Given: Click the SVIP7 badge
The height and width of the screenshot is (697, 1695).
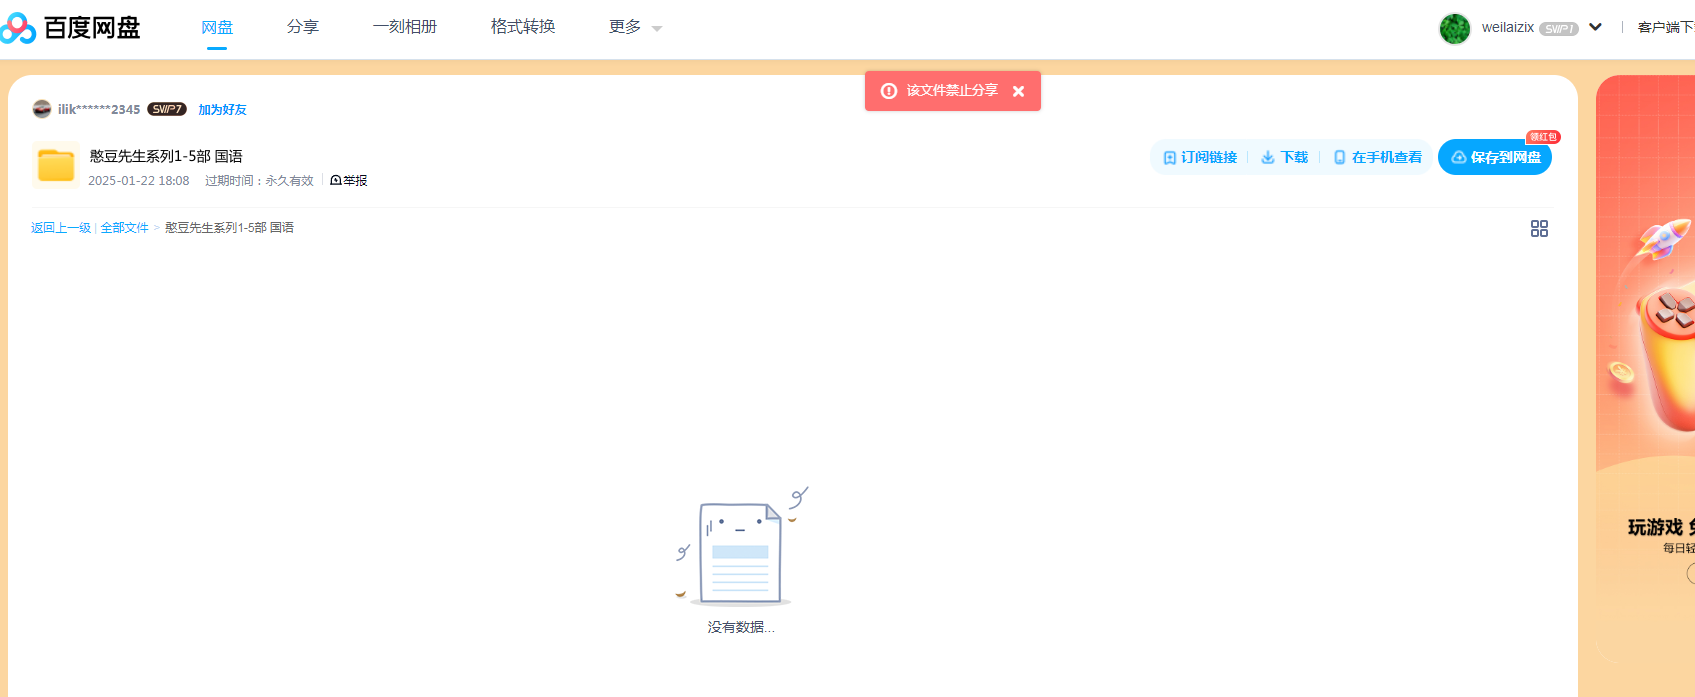Looking at the screenshot, I should (x=167, y=109).
